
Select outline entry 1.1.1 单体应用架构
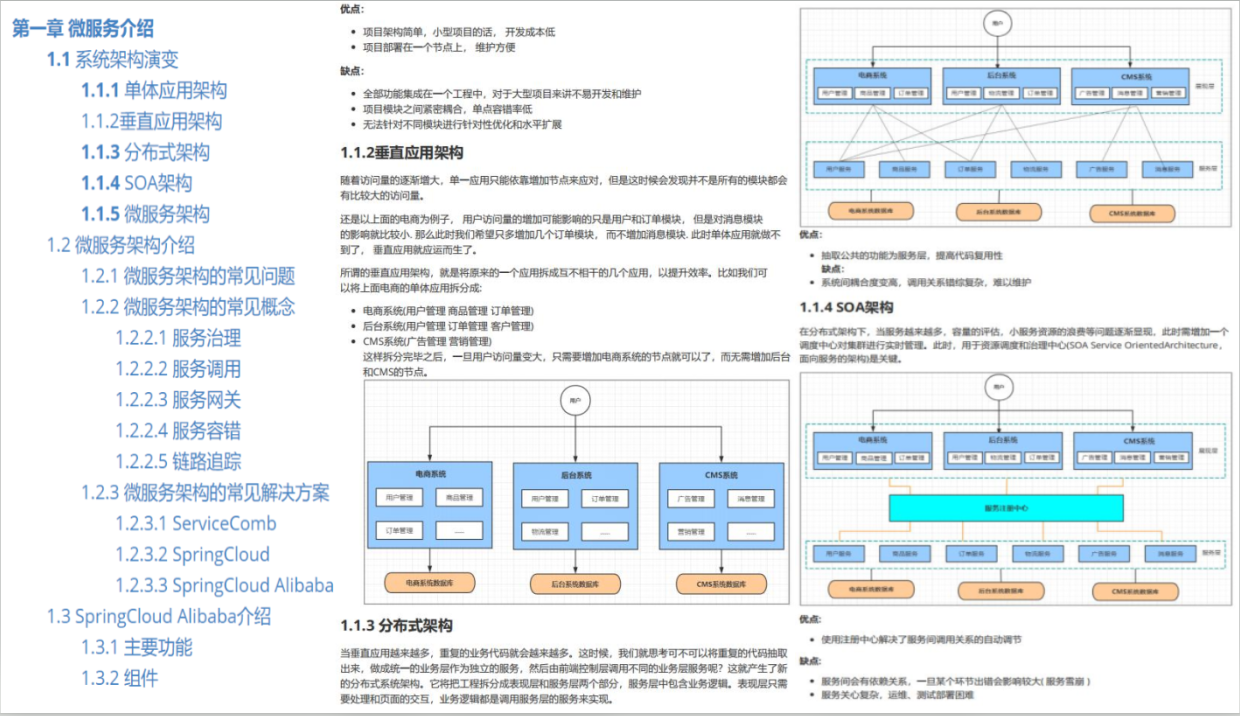click(154, 90)
